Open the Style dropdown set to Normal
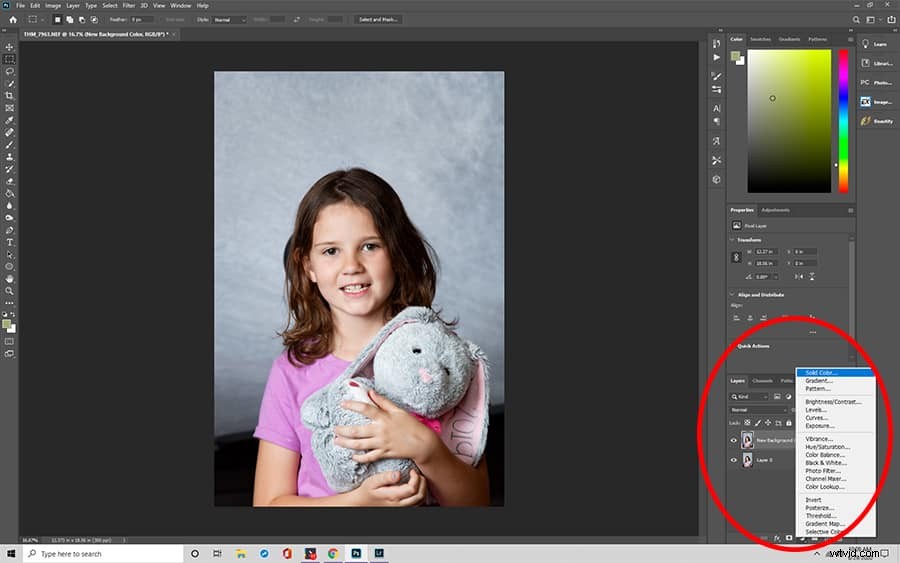 (x=229, y=20)
